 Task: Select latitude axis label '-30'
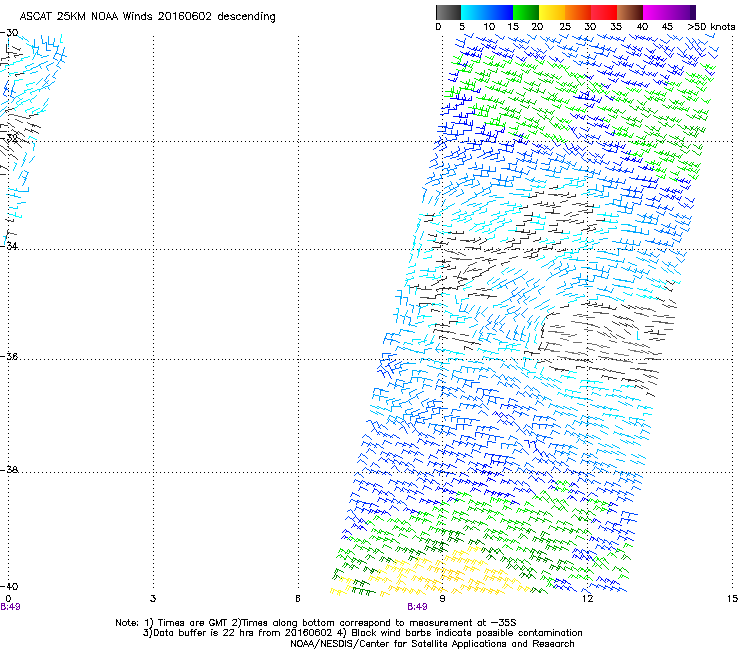pyautogui.click(x=10, y=33)
